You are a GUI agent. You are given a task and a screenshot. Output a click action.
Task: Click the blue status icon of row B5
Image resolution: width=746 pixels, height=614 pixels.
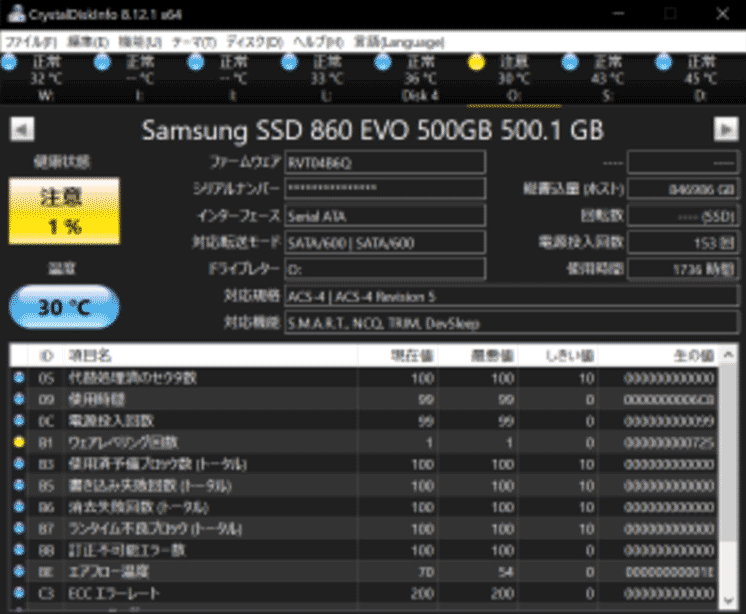(19, 485)
